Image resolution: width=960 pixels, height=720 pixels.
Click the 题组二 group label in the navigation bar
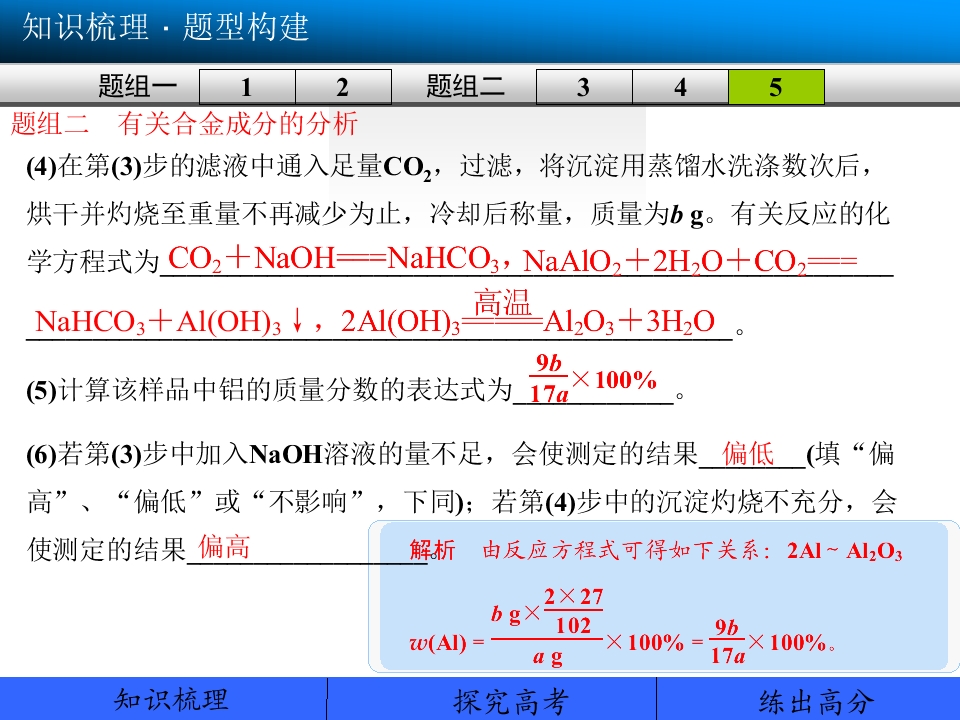[x=465, y=86]
